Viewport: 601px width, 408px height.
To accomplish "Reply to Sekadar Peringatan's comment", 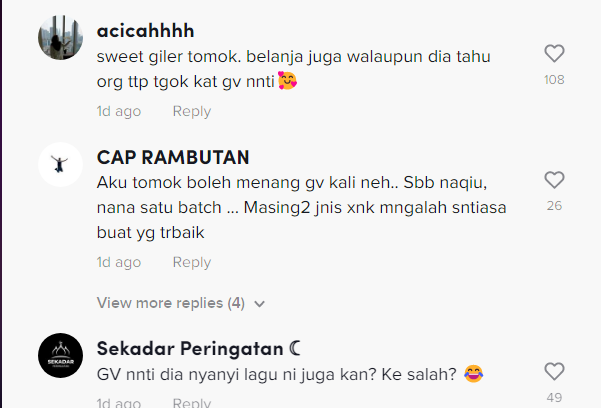I will pyautogui.click(x=192, y=402).
